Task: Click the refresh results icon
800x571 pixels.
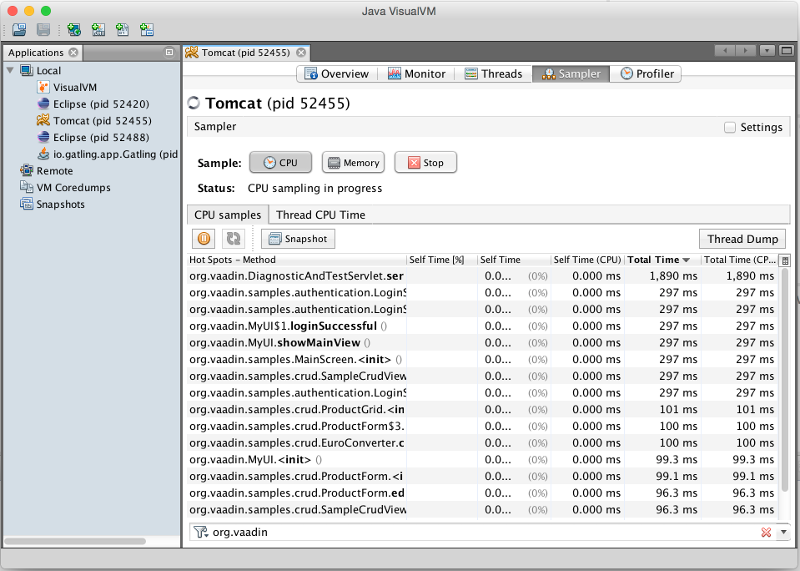Action: click(x=234, y=239)
